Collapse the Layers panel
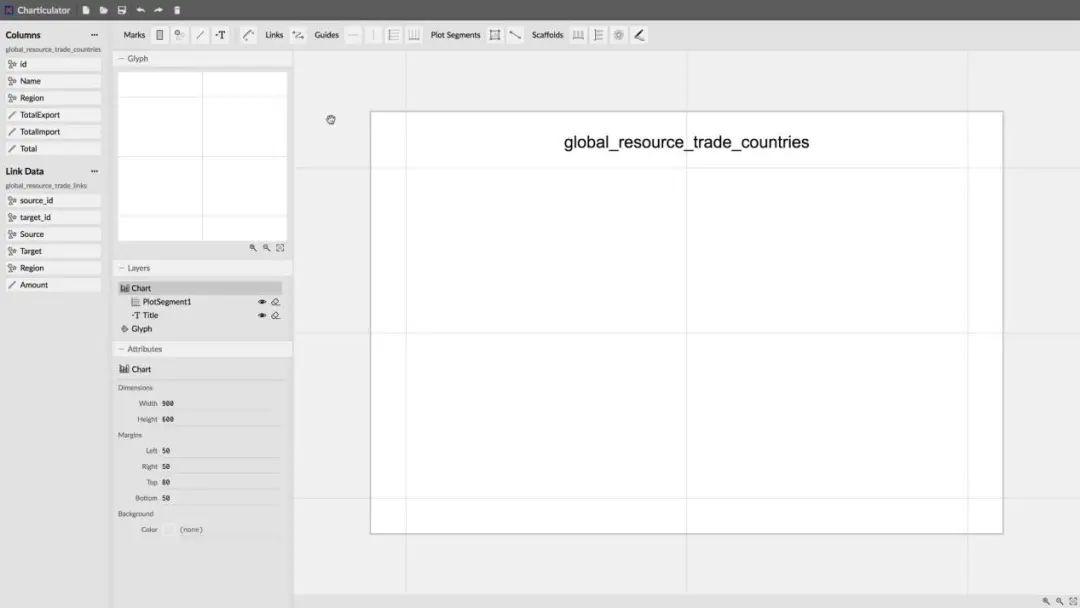This screenshot has width=1080, height=608. click(122, 268)
